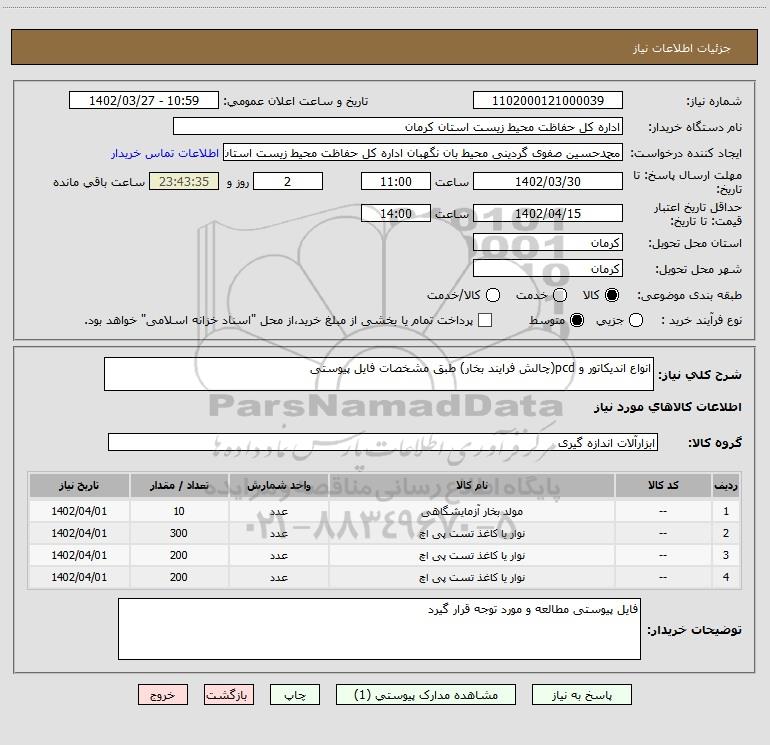770x745 pixels.
Task: Click the response deadline date 1402/03/30 field
Action: point(548,181)
